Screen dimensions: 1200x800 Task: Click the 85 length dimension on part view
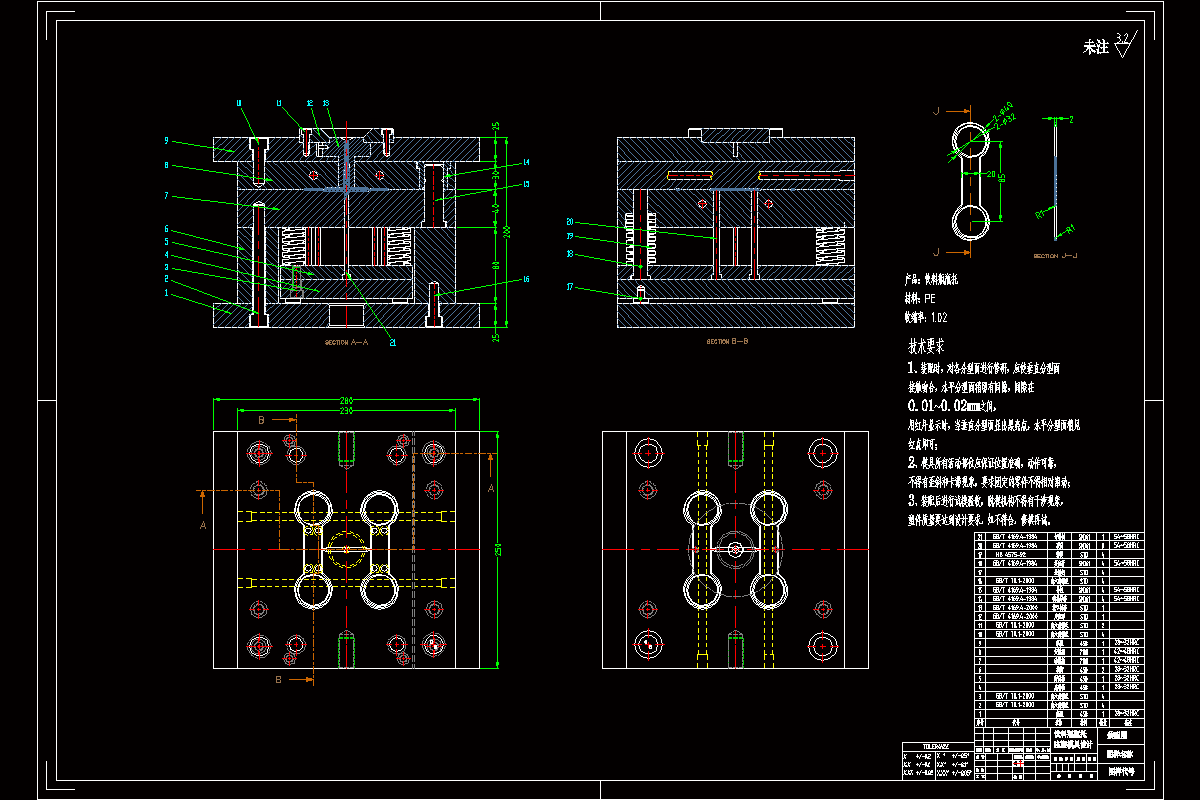point(1003,180)
